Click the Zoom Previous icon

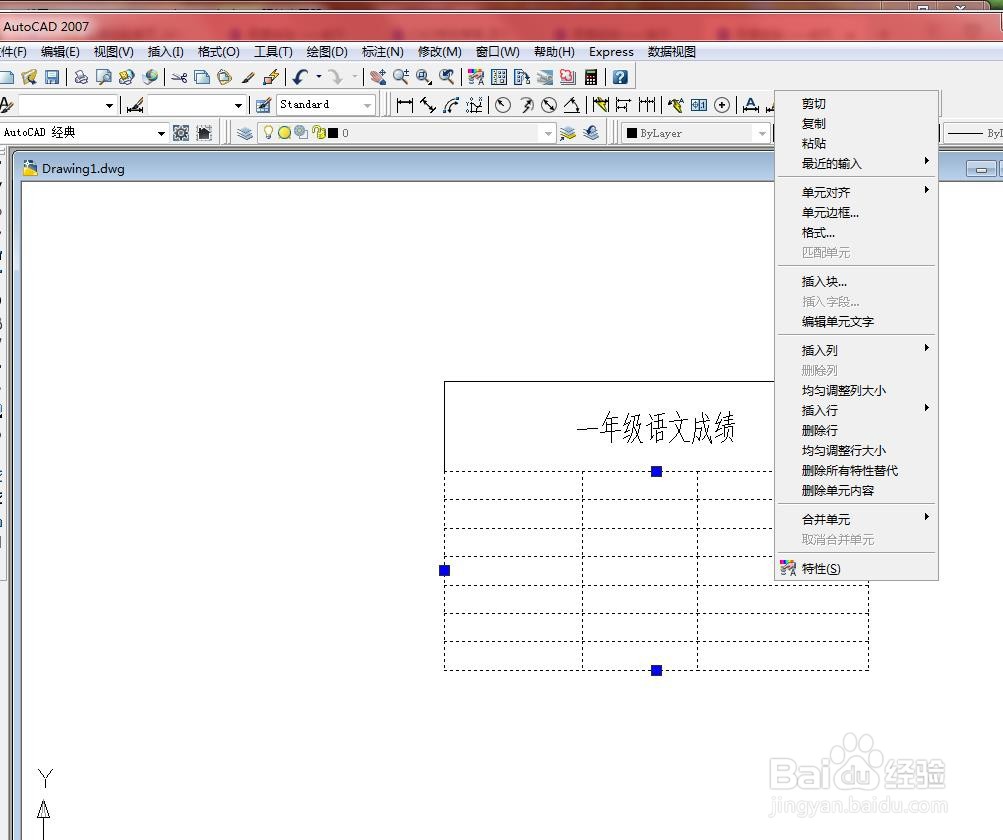pos(446,77)
